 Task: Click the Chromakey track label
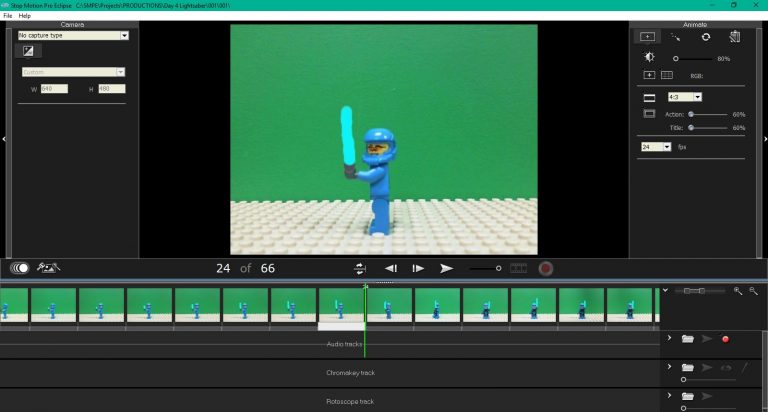click(350, 373)
